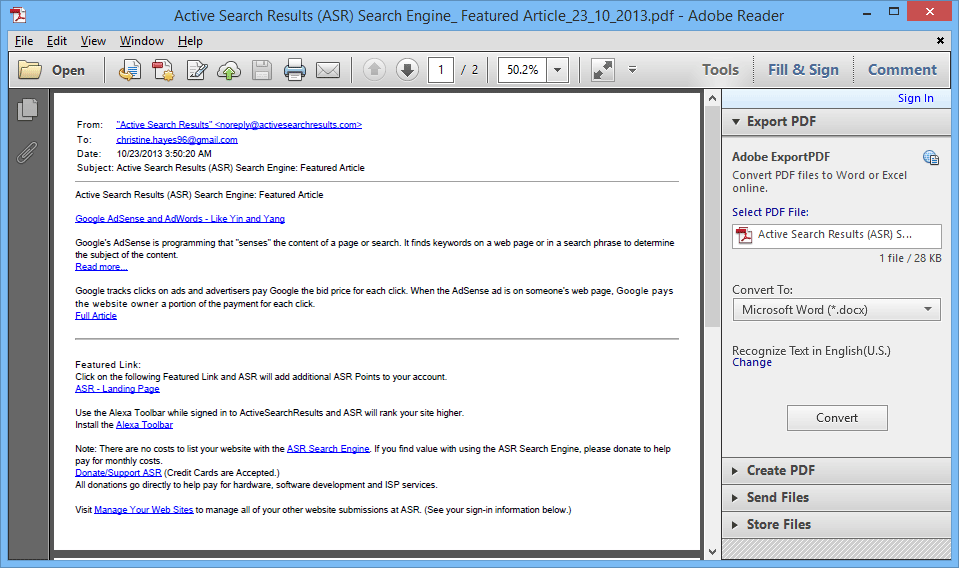The height and width of the screenshot is (568, 959).
Task: Click the Export PDF file toolbar icon
Action: [x=130, y=70]
